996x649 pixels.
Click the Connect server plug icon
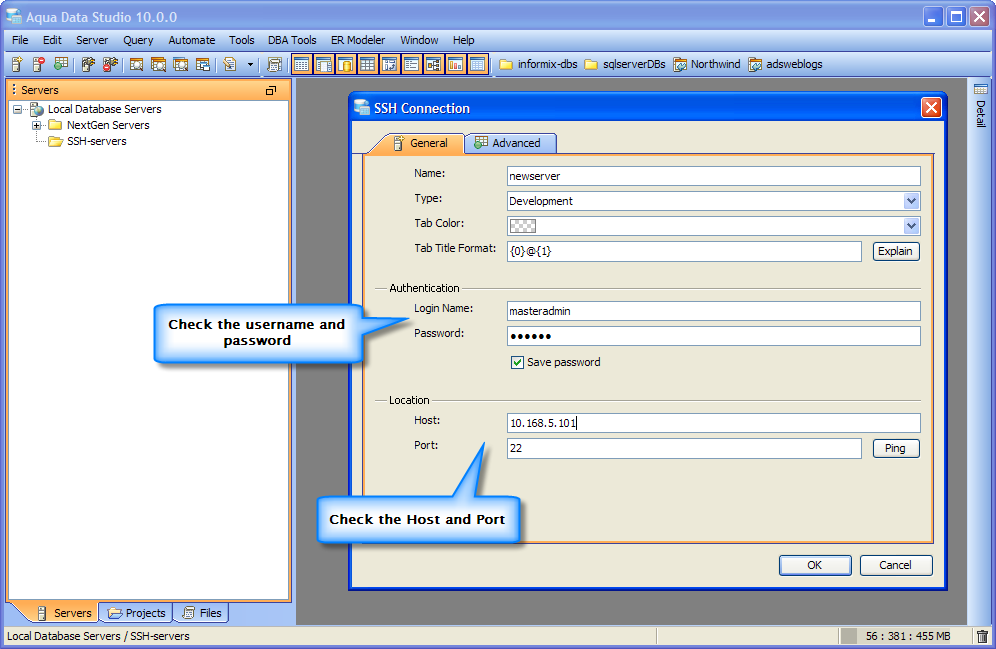pyautogui.click(x=88, y=64)
